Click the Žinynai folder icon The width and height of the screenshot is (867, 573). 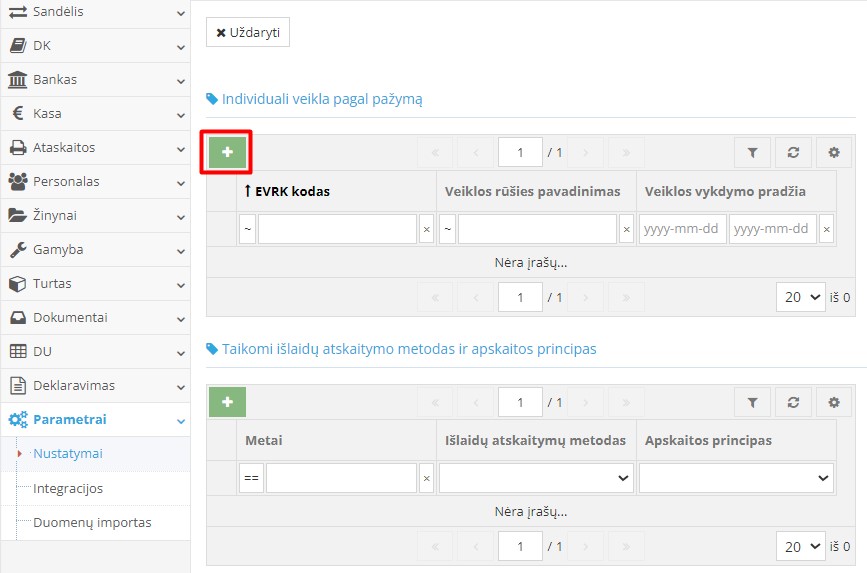pos(18,216)
